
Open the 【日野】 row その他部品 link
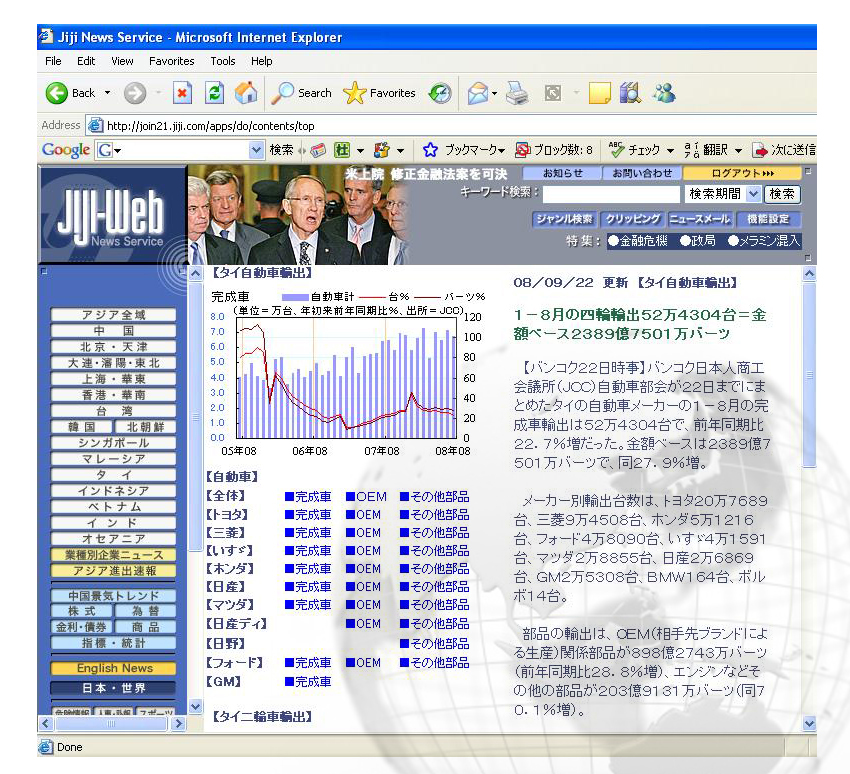point(434,644)
